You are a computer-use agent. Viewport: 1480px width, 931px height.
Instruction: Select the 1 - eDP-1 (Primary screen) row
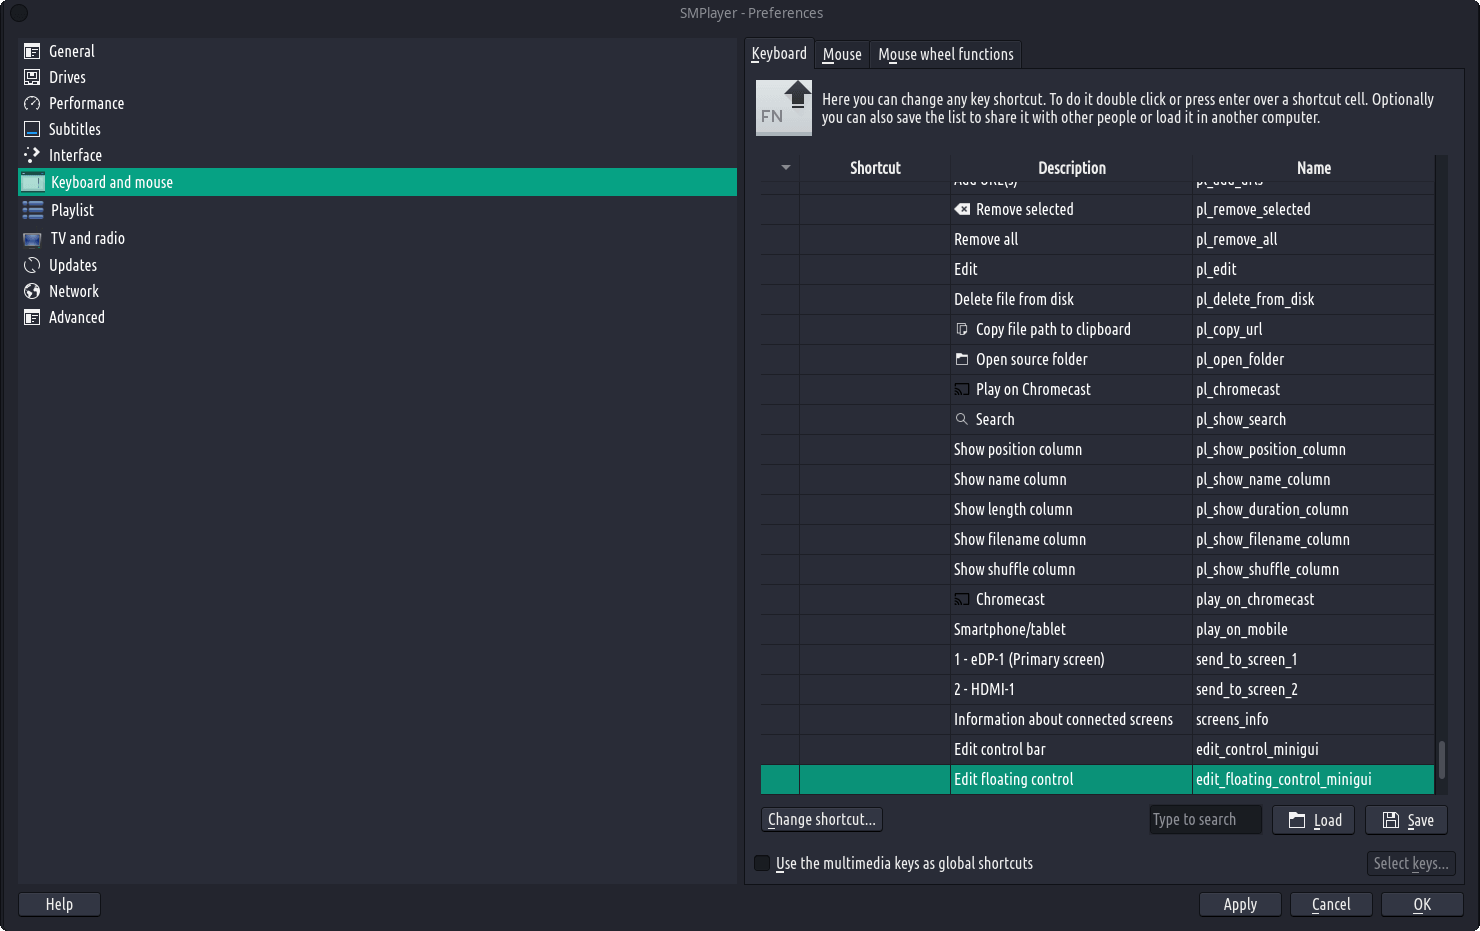[1097, 659]
